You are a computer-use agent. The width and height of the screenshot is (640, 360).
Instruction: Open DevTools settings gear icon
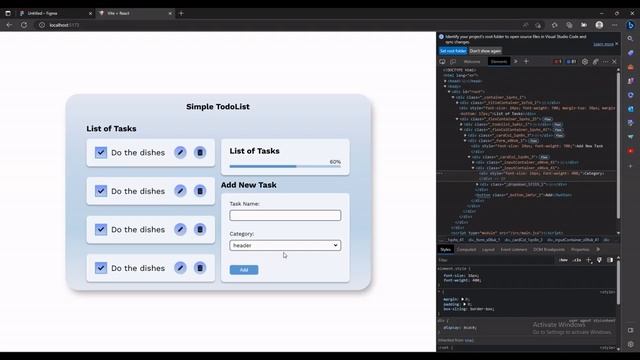click(x=585, y=62)
